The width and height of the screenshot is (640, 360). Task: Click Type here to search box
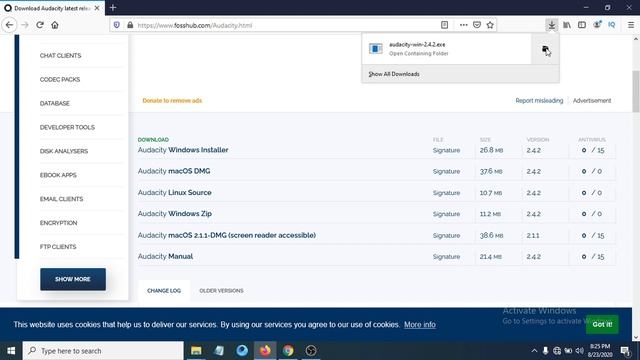pyautogui.click(x=103, y=351)
